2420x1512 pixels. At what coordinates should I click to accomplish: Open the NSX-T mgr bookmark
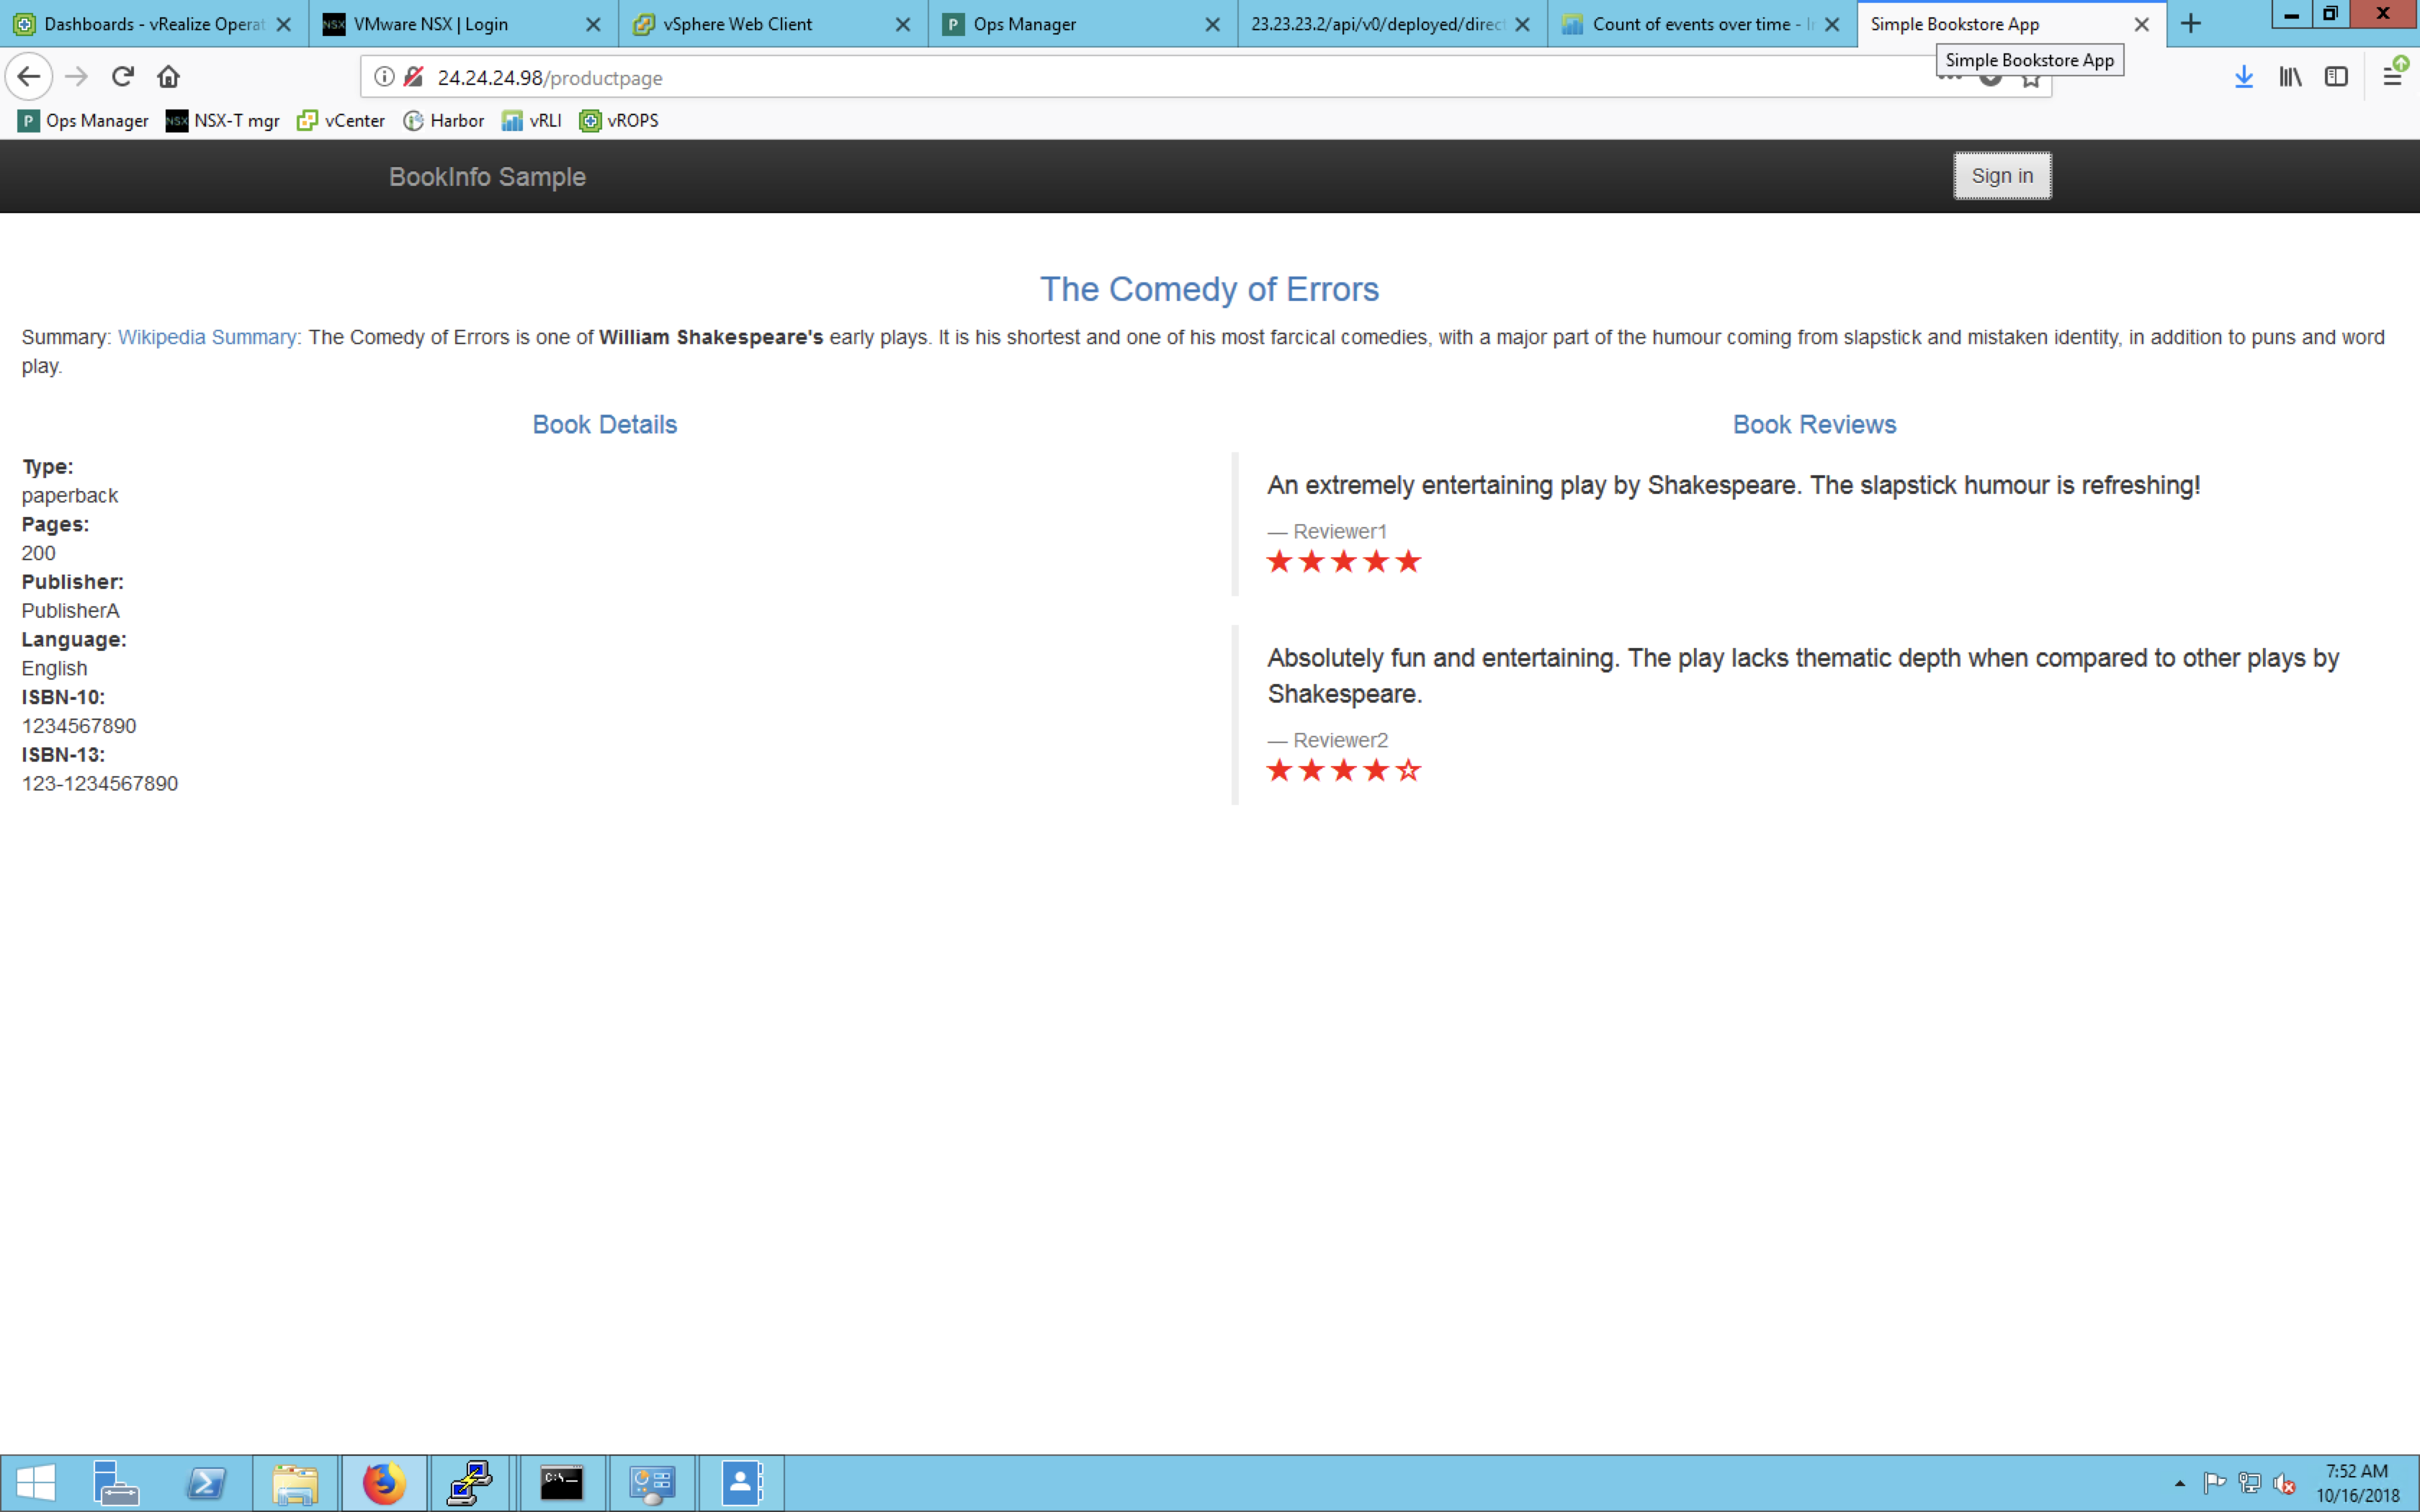[223, 121]
